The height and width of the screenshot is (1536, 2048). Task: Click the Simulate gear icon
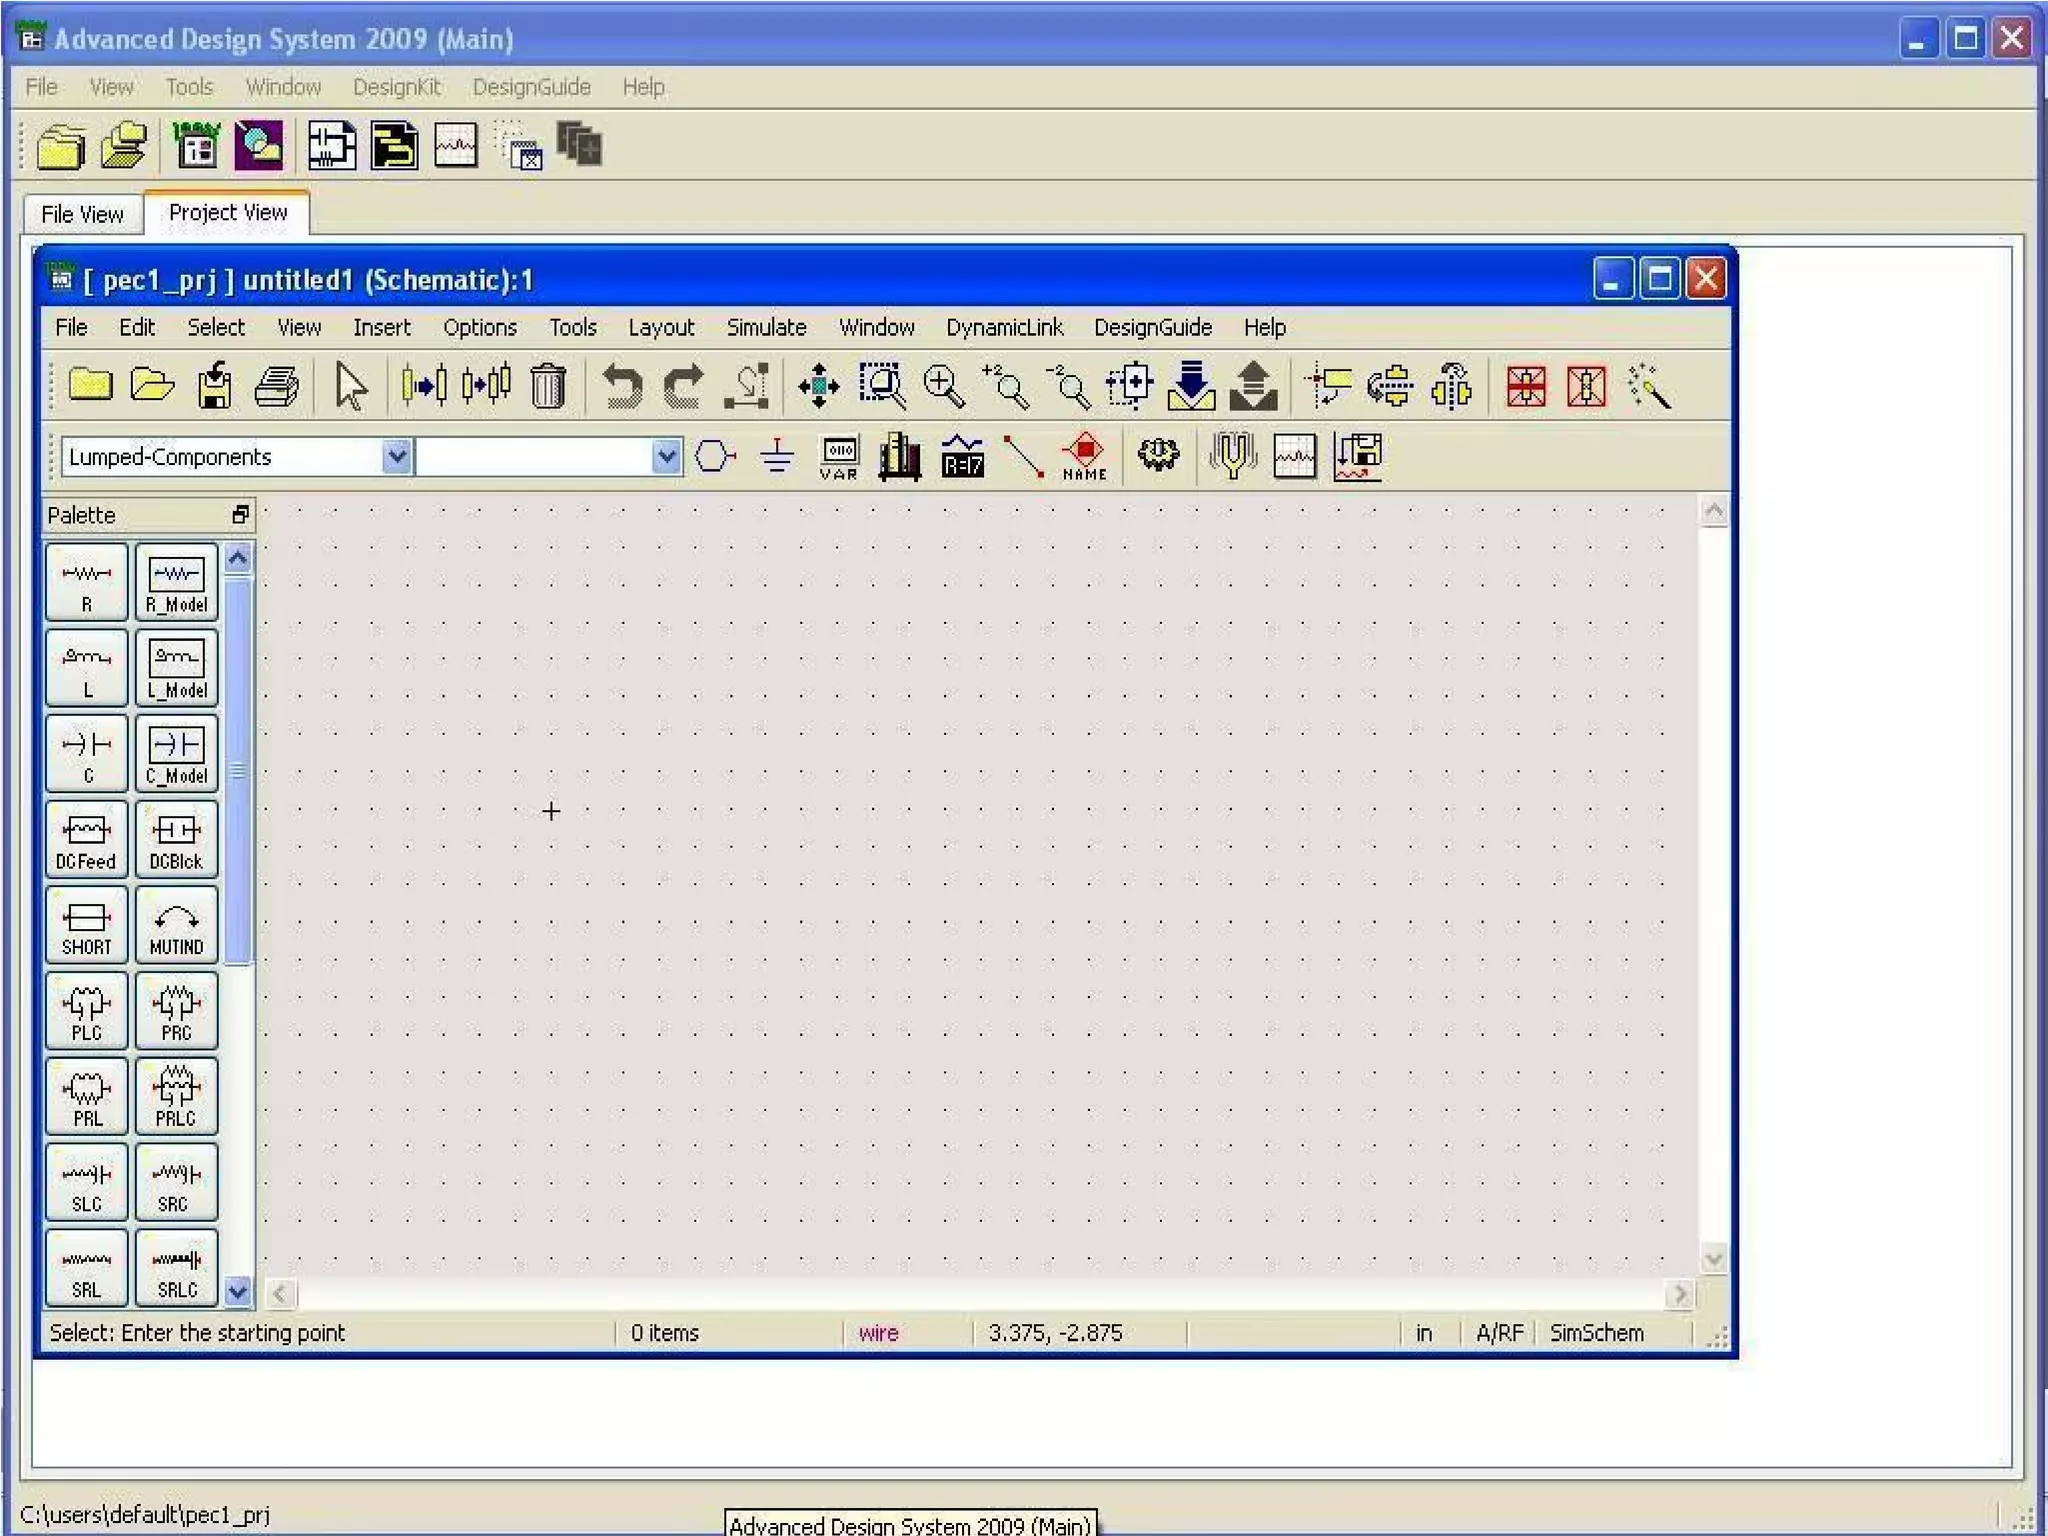[x=1158, y=455]
